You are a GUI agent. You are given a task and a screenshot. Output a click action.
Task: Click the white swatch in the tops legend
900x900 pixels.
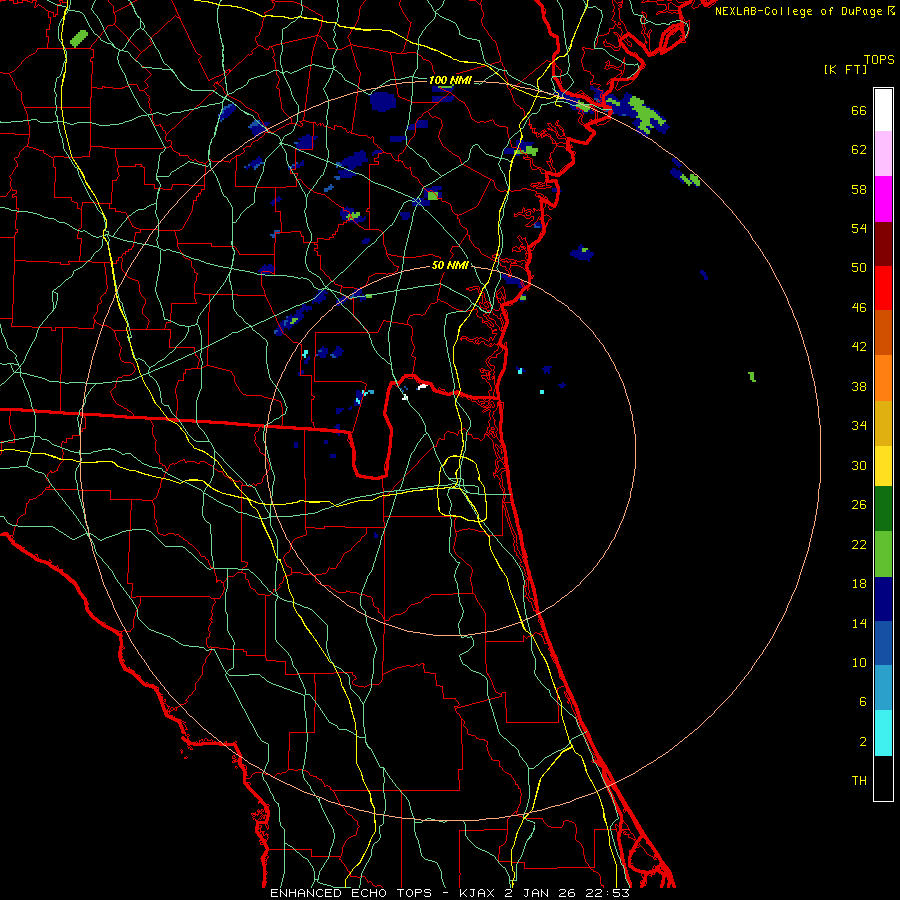883,110
